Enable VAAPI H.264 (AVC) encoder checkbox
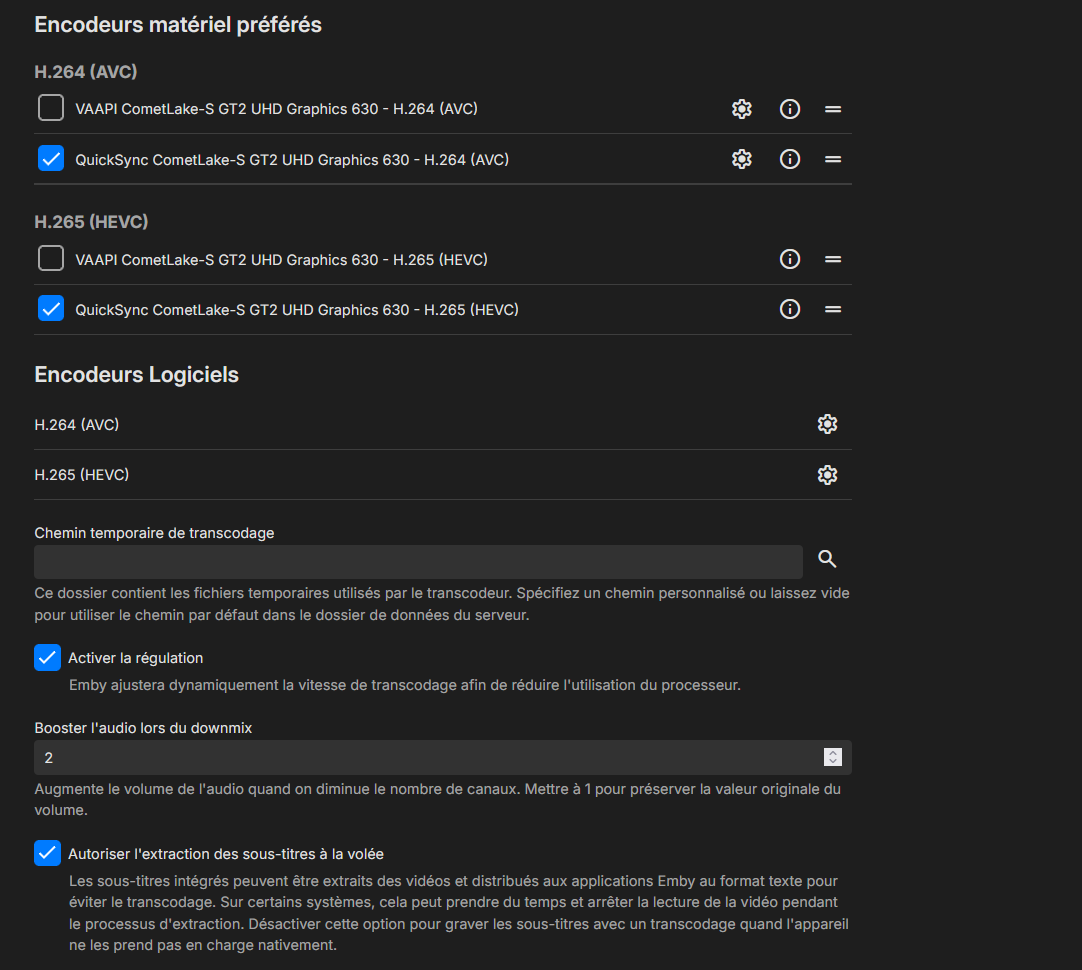 pos(51,108)
